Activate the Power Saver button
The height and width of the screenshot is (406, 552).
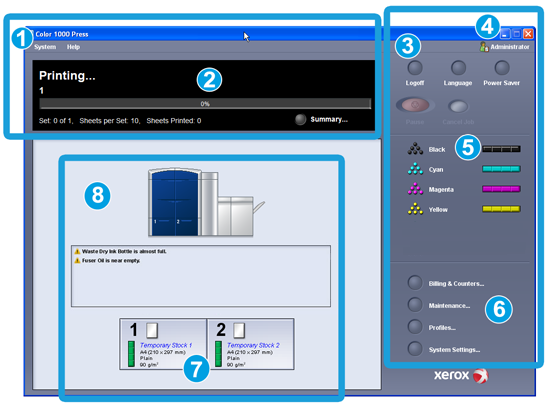(x=502, y=68)
